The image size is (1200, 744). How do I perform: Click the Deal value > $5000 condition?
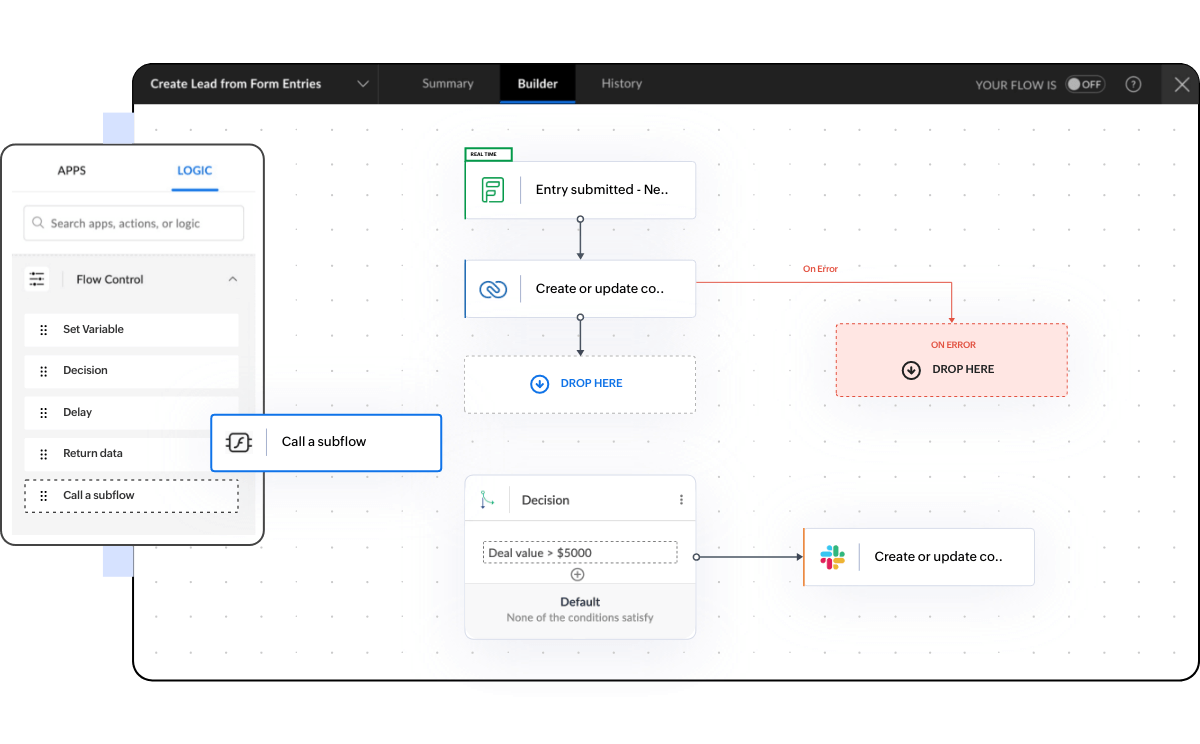[x=579, y=553]
